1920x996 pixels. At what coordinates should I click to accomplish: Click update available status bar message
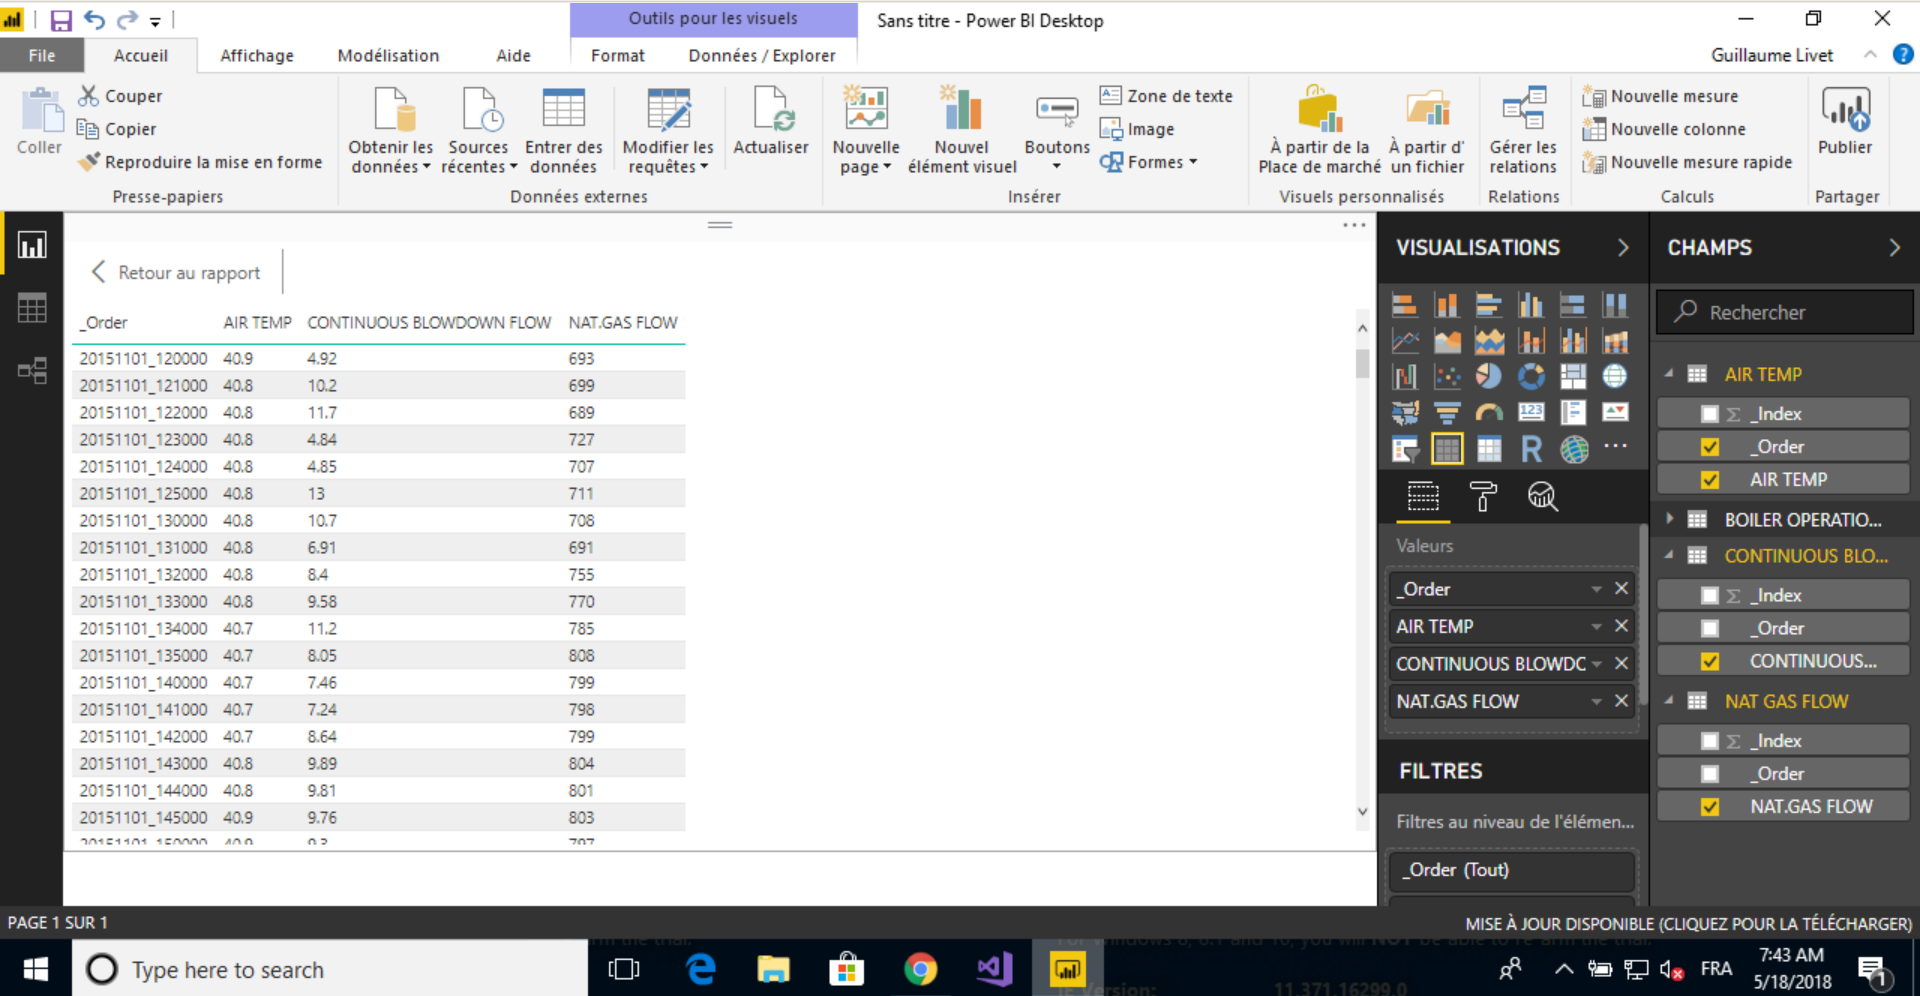1688,924
